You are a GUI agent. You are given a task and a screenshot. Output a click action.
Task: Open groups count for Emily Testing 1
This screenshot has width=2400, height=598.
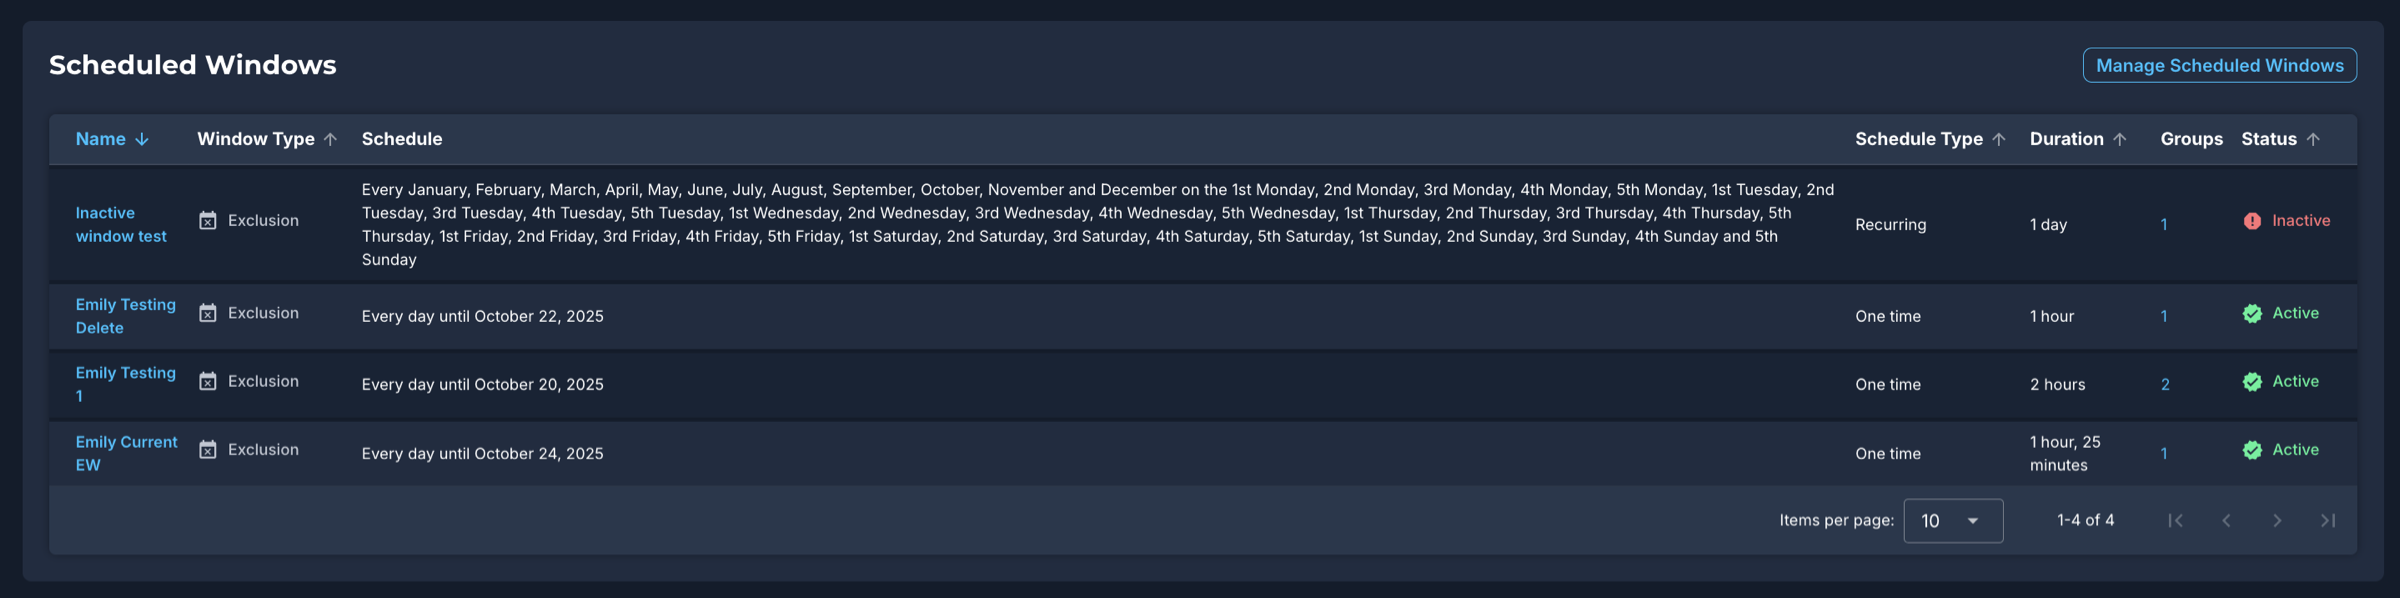[x=2165, y=384]
